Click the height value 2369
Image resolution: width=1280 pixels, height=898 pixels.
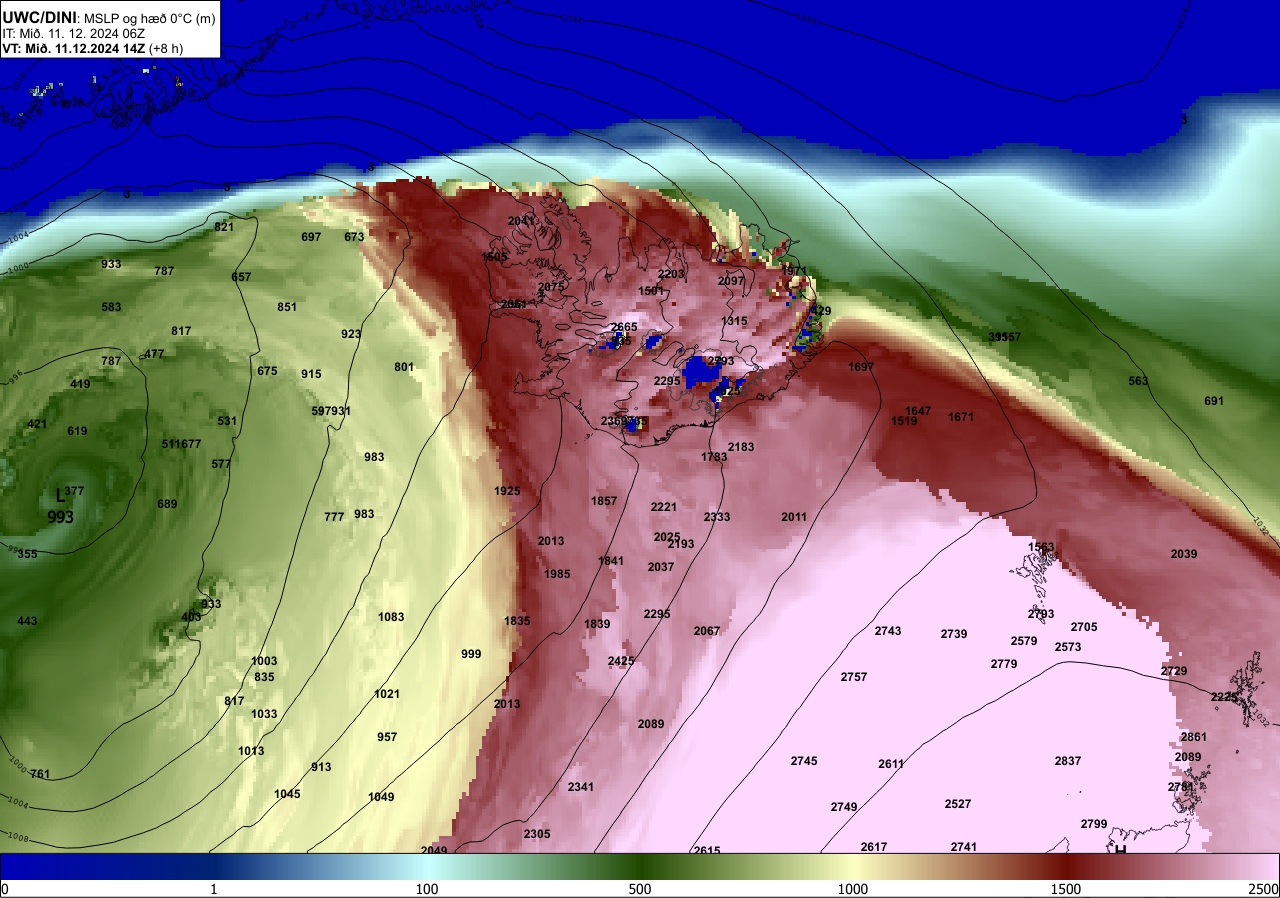[x=614, y=421]
